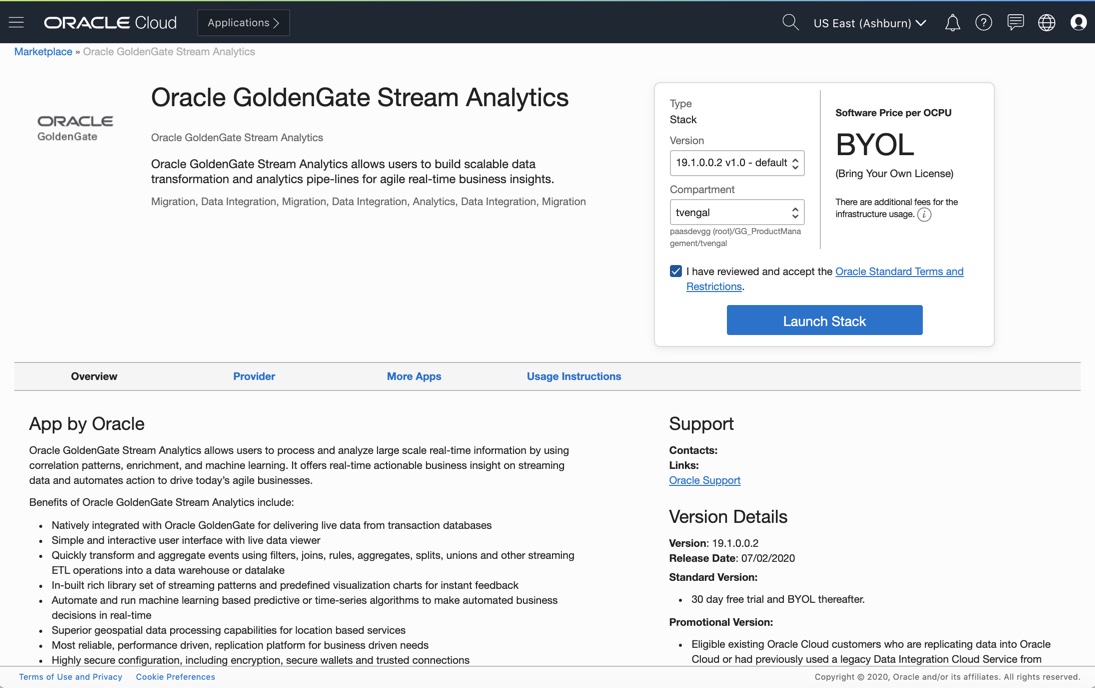Open the help question mark icon

point(983,22)
